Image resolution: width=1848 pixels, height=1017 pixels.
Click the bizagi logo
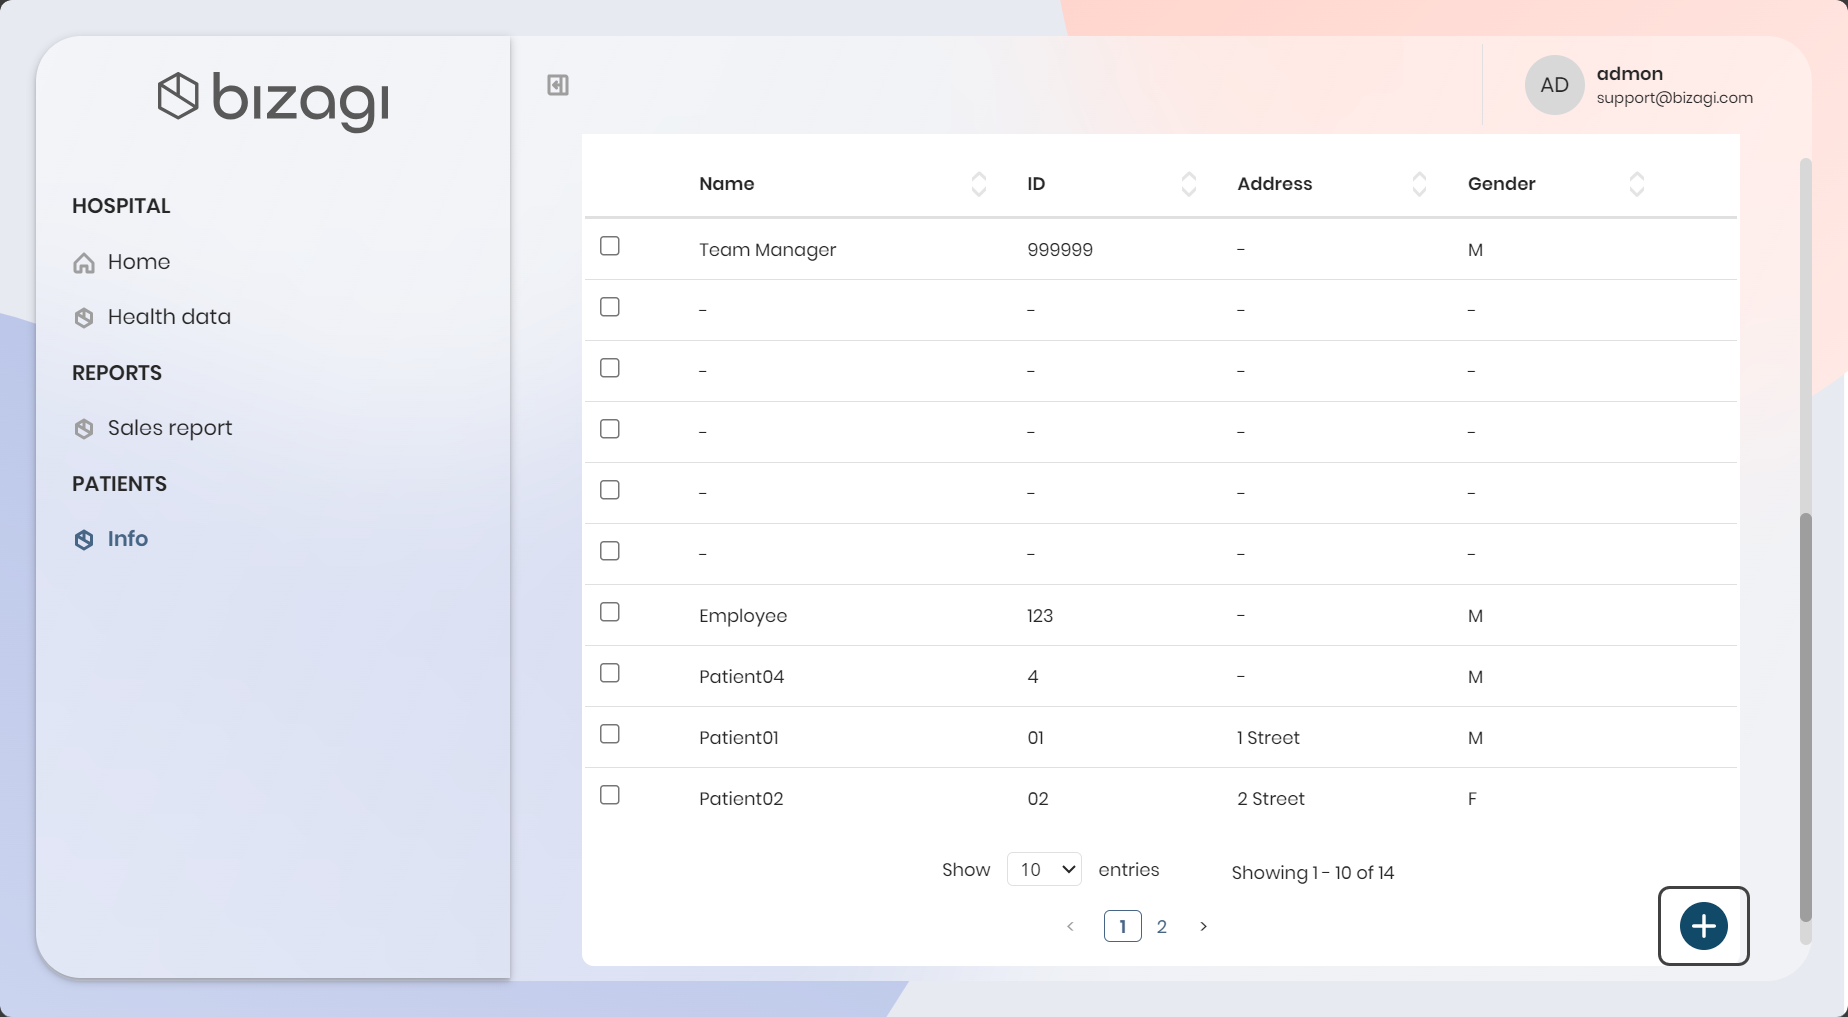coord(273,101)
